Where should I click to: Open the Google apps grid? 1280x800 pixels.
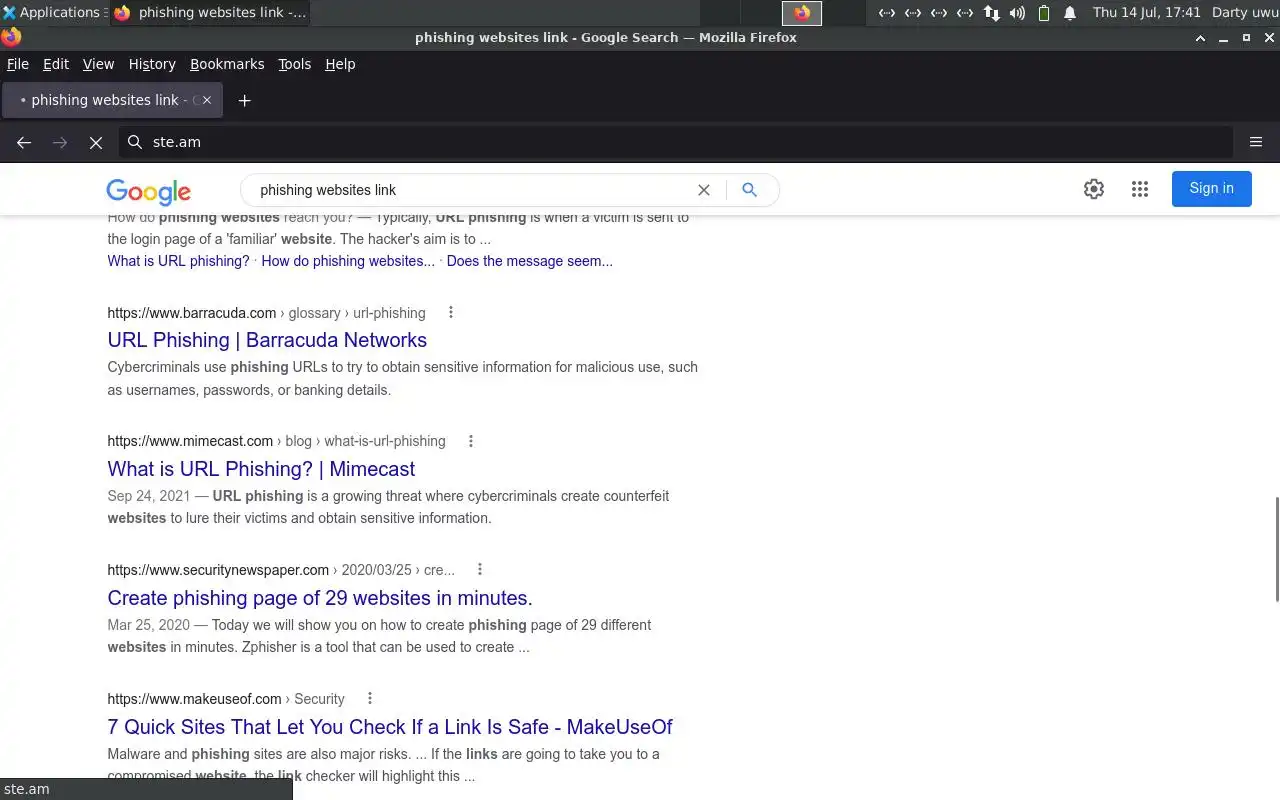[x=1140, y=189]
